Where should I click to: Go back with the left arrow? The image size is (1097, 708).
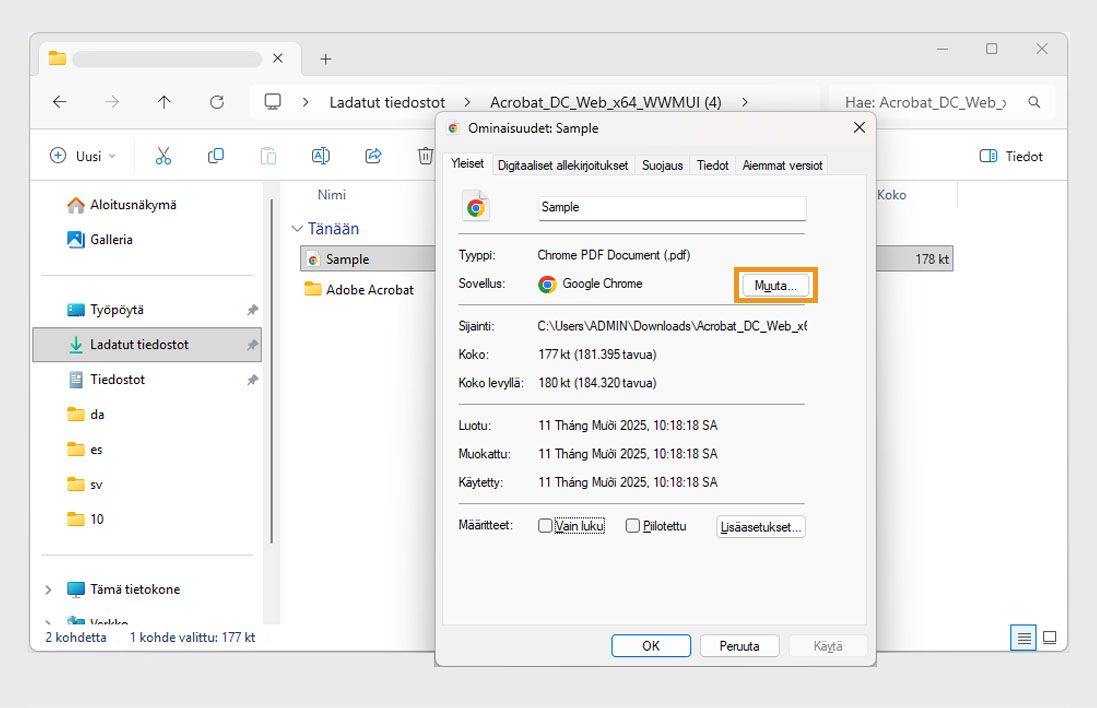pyautogui.click(x=59, y=102)
